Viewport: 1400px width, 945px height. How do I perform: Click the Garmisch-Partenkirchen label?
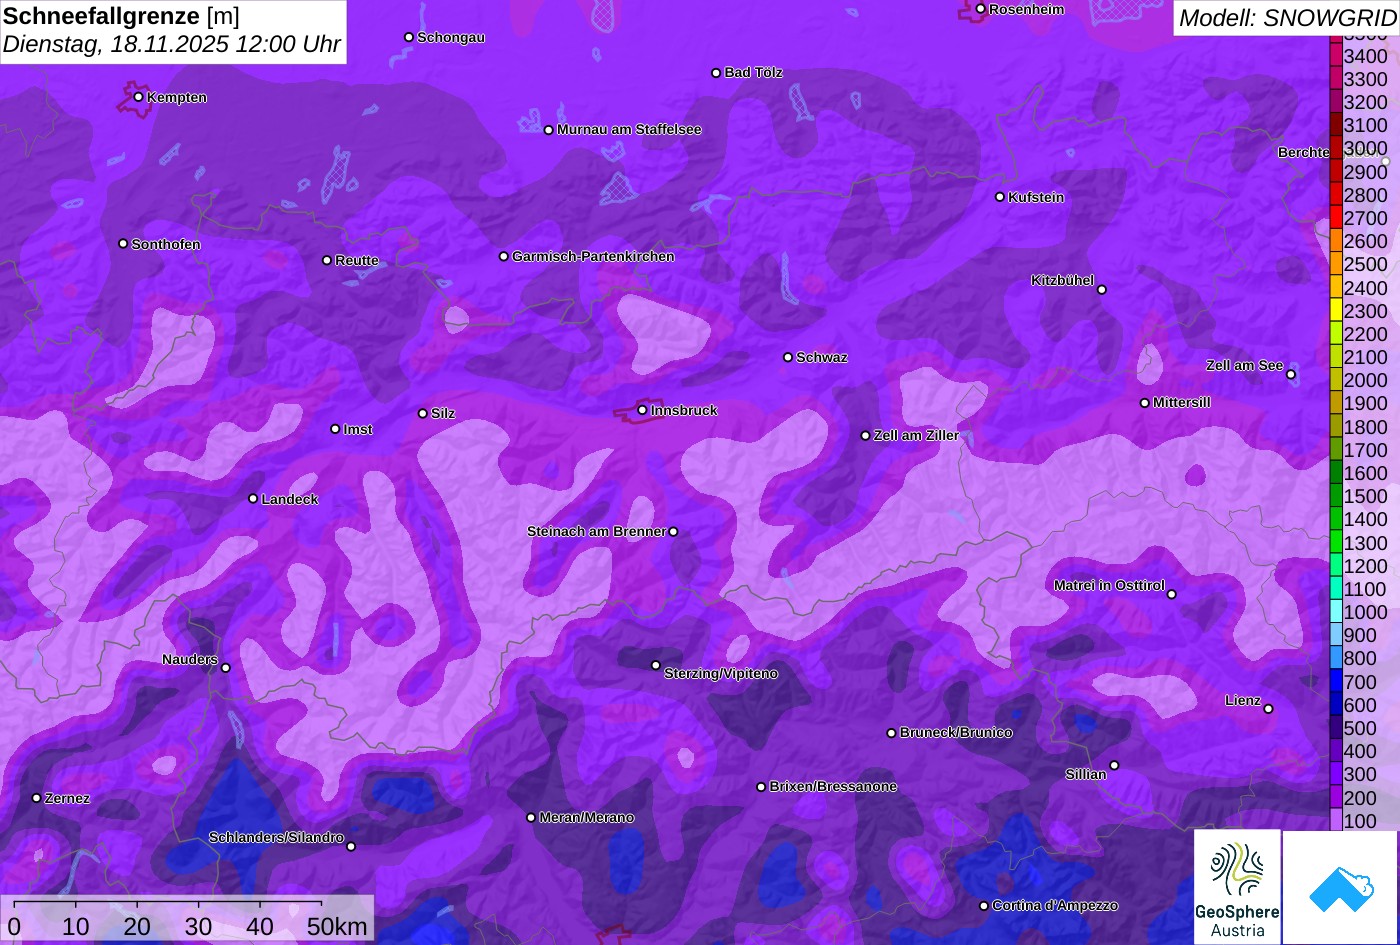point(593,257)
